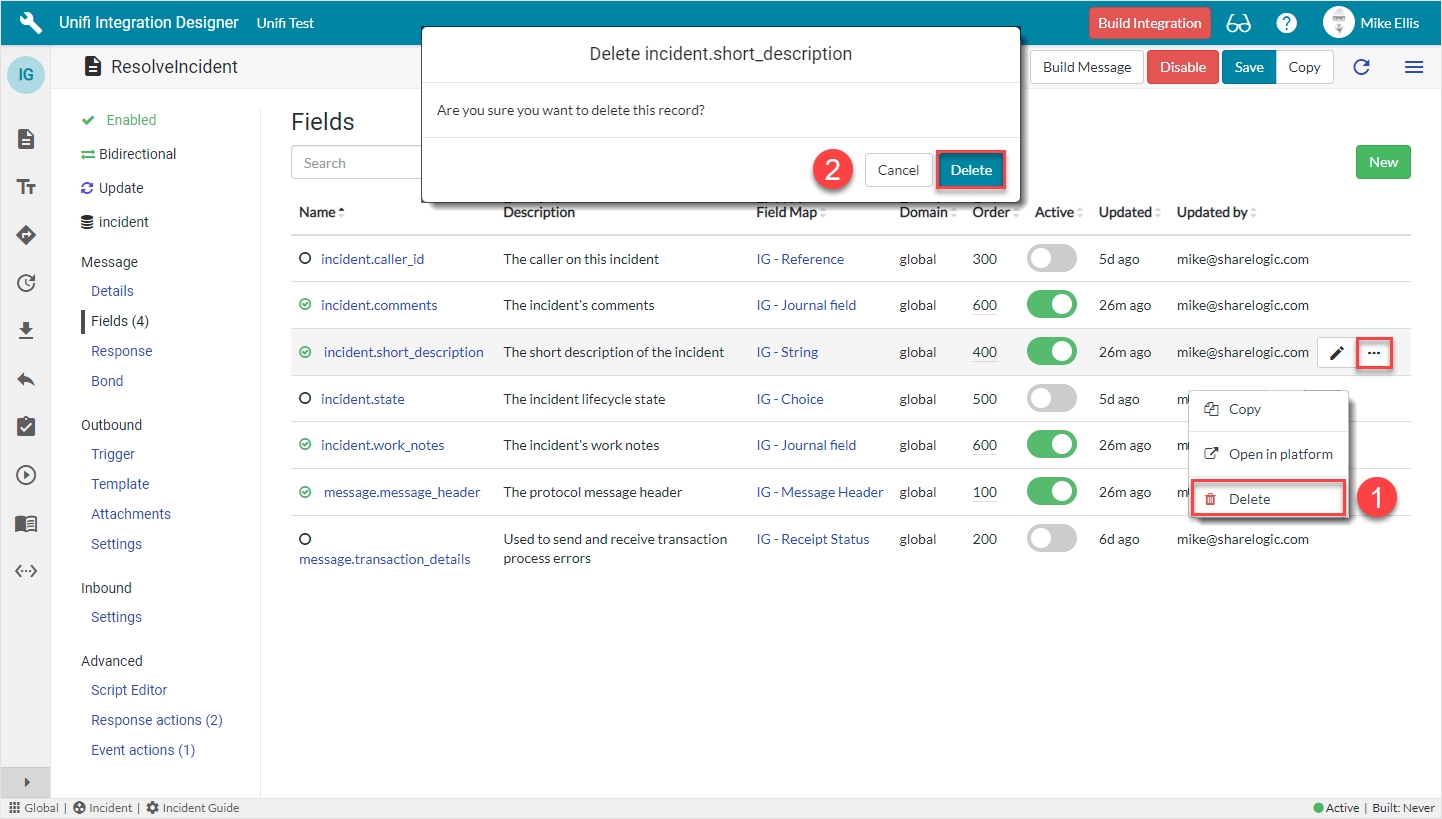Image resolution: width=1442 pixels, height=819 pixels.
Task: Click the glasses preview icon in header
Action: pos(1238,23)
